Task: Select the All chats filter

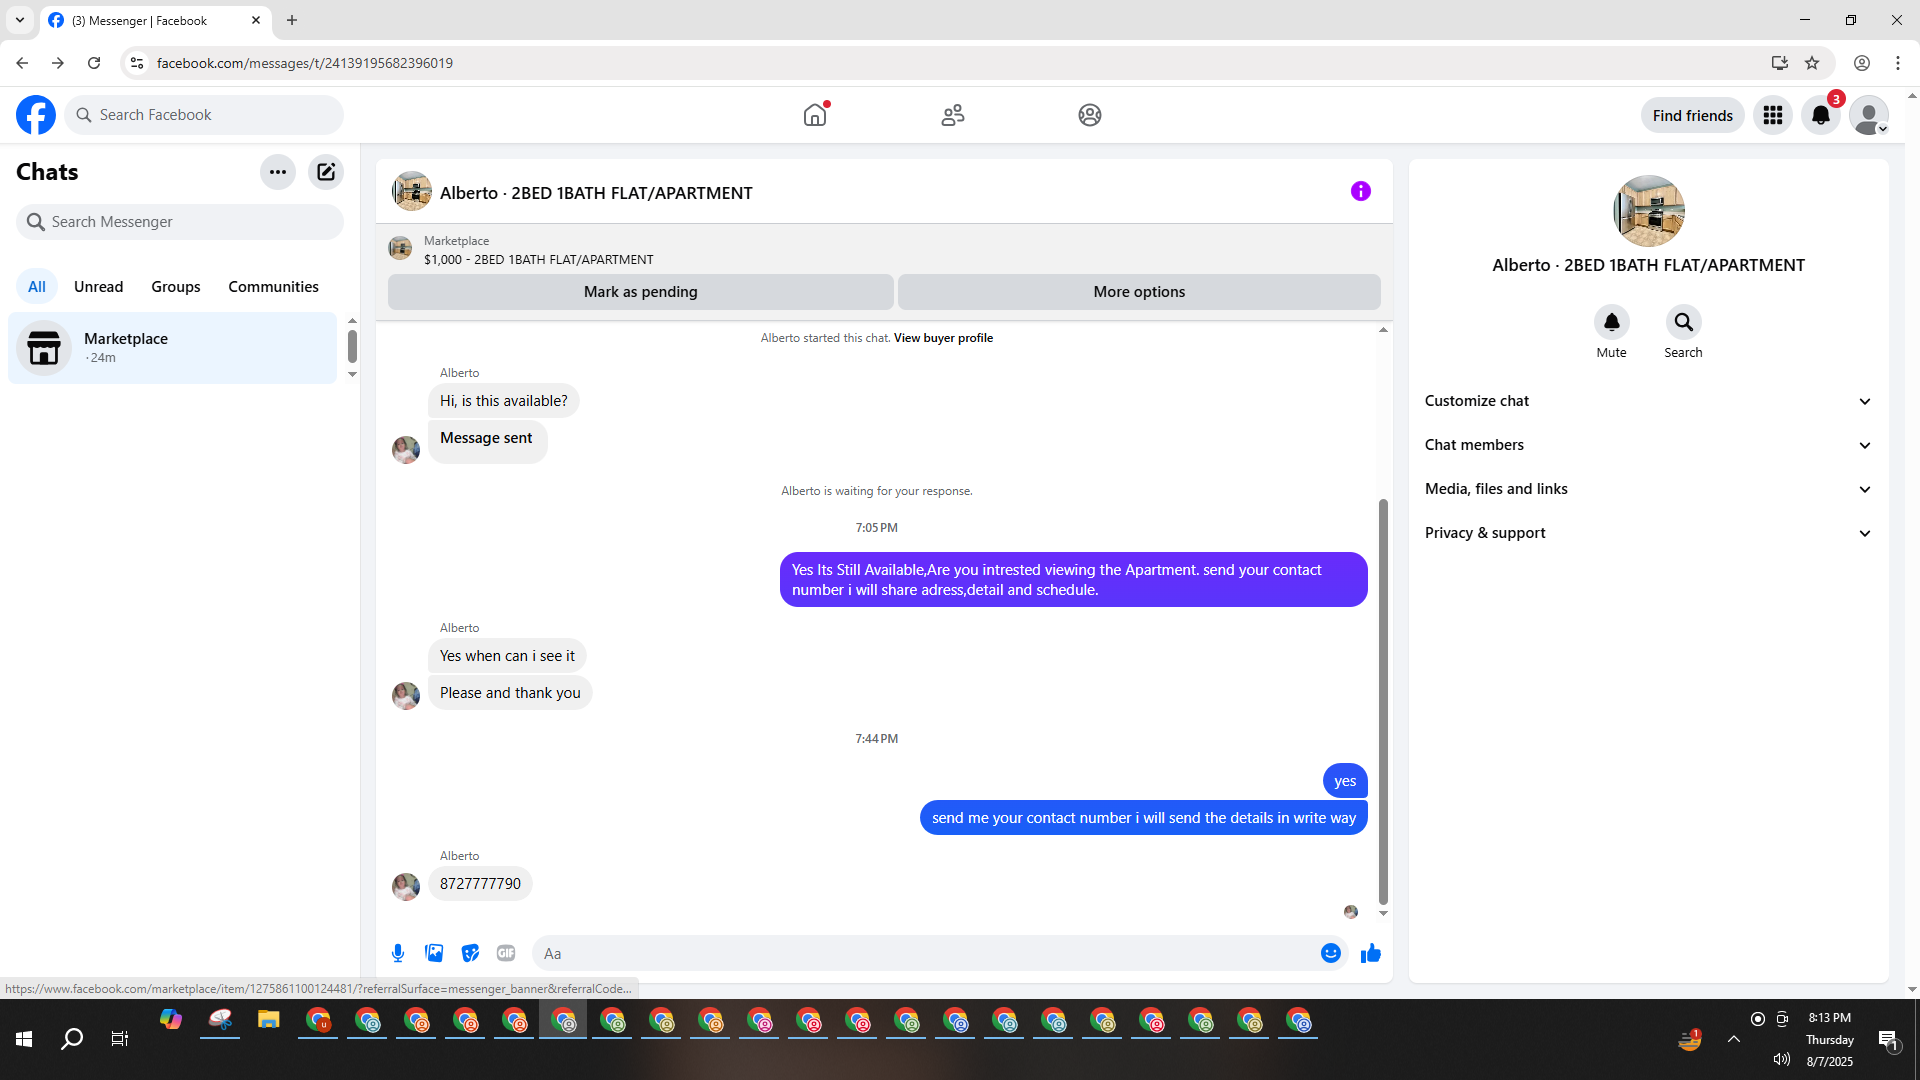Action: [37, 287]
